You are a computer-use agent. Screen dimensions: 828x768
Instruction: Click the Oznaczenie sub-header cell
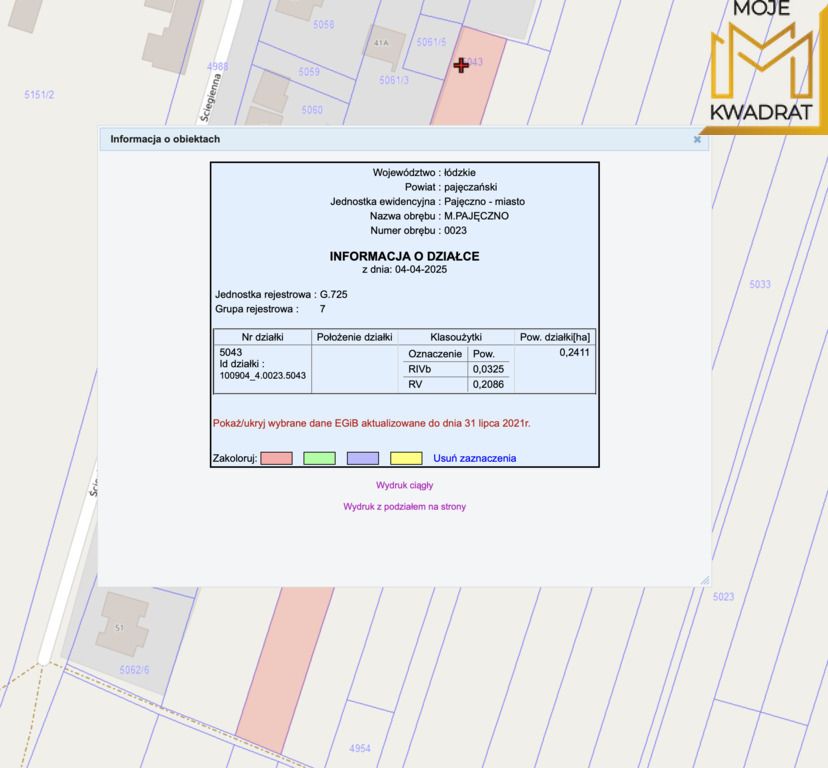point(435,354)
